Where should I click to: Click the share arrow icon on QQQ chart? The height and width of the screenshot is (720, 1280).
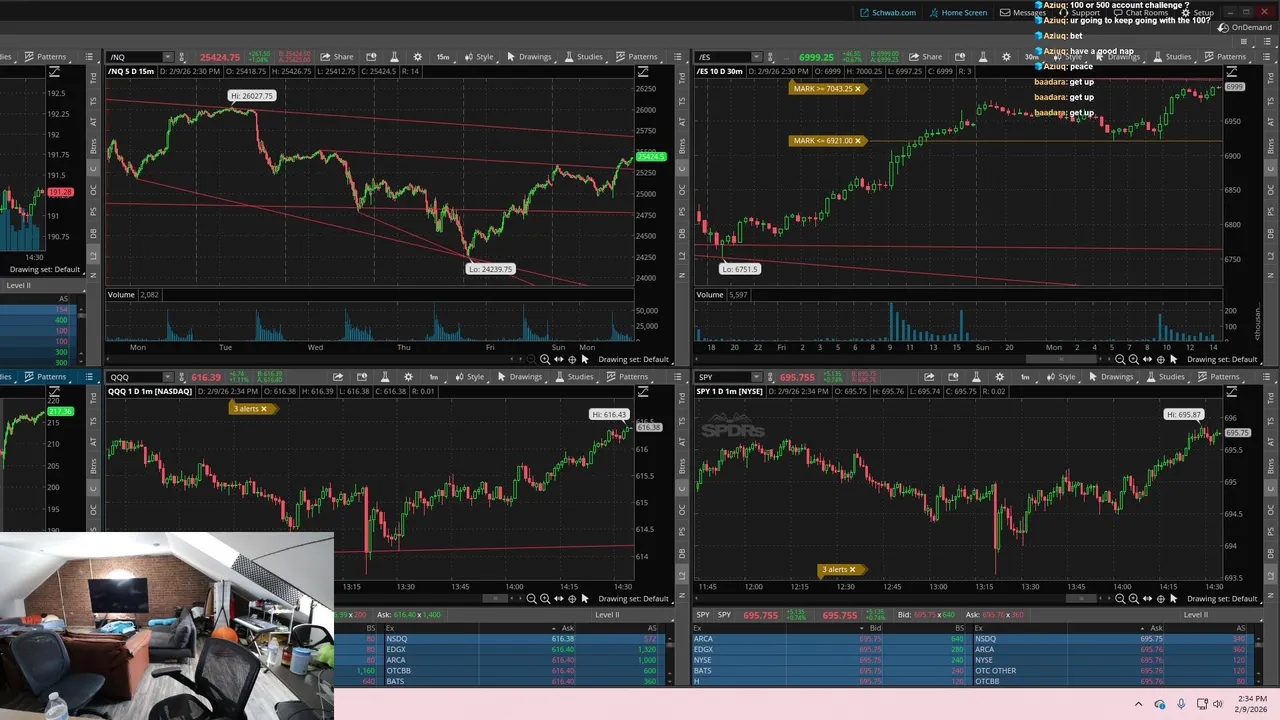tap(338, 377)
